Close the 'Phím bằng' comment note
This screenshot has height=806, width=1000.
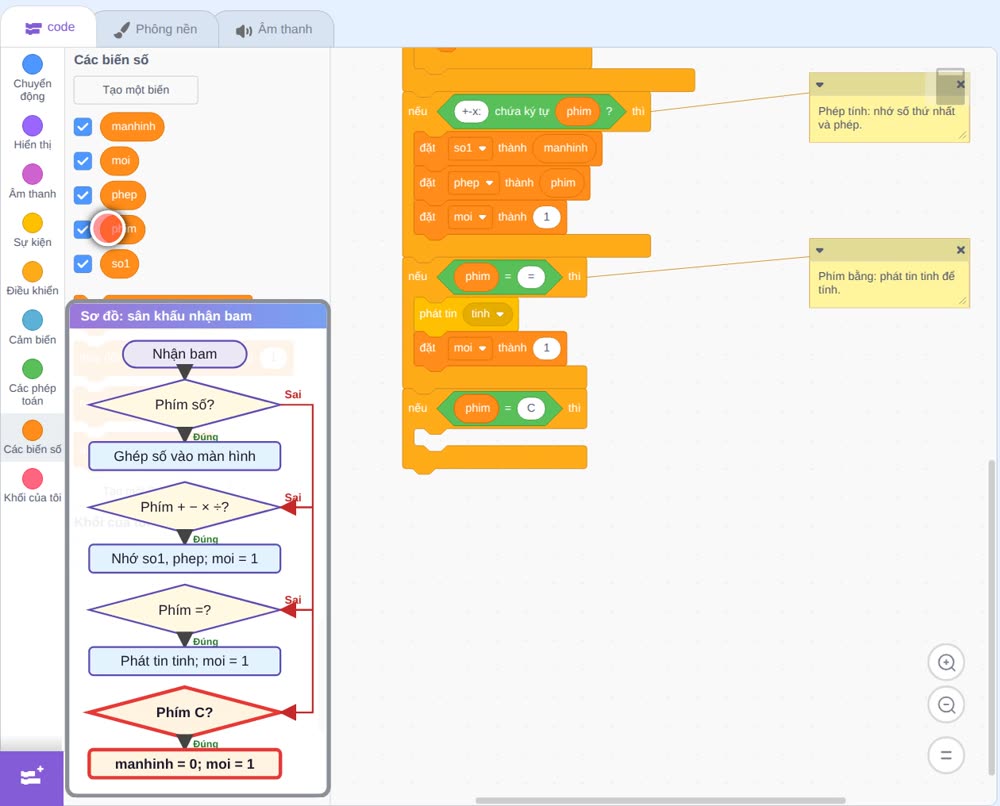[960, 250]
